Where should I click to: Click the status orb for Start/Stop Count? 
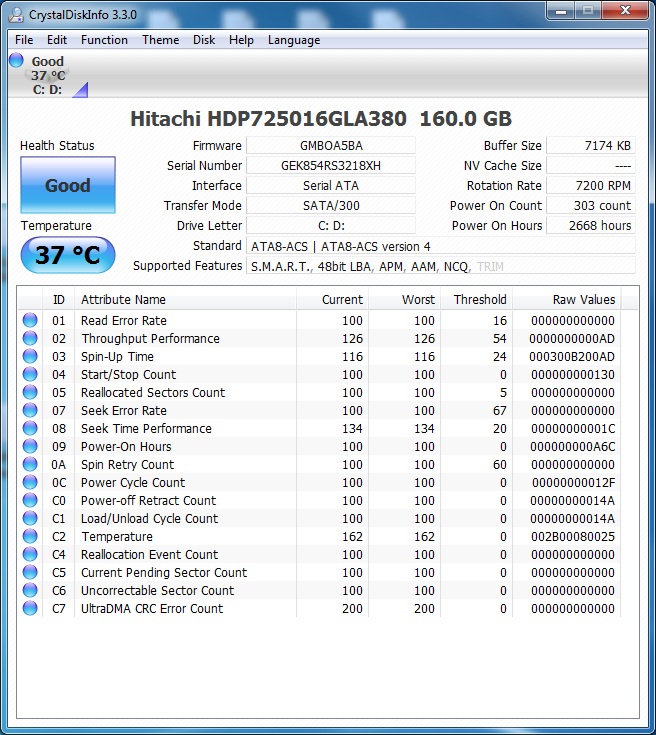click(30, 374)
